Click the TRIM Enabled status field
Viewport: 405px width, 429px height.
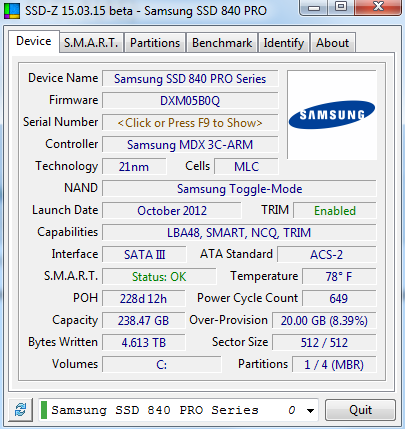tap(335, 211)
